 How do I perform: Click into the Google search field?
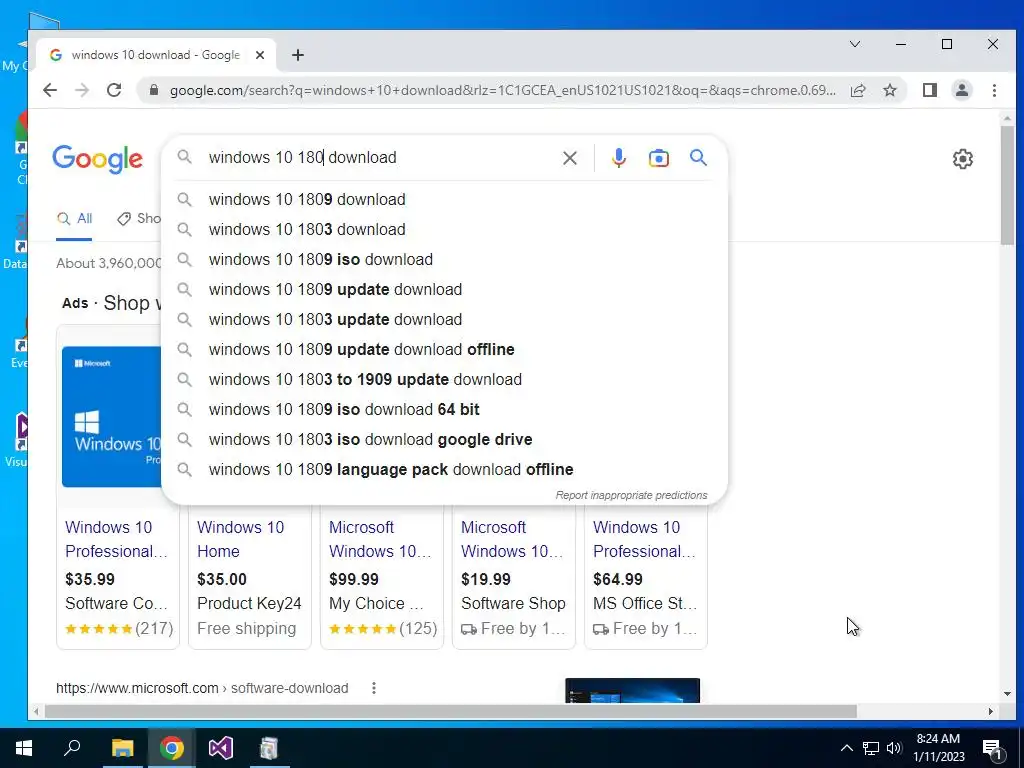(x=379, y=157)
